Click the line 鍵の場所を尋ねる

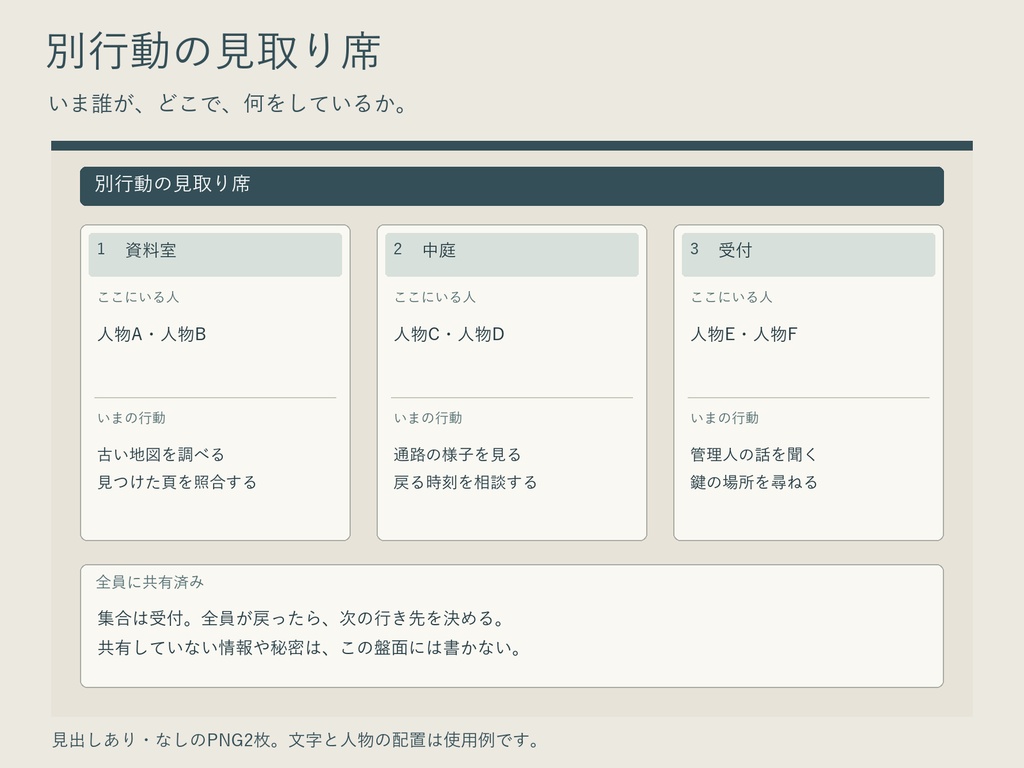click(x=754, y=483)
